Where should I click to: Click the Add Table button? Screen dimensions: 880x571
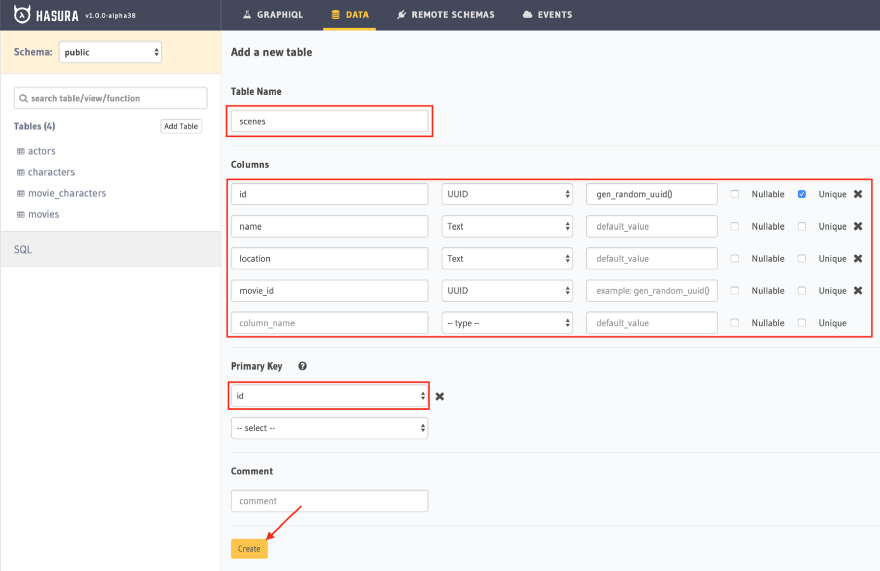coord(181,126)
